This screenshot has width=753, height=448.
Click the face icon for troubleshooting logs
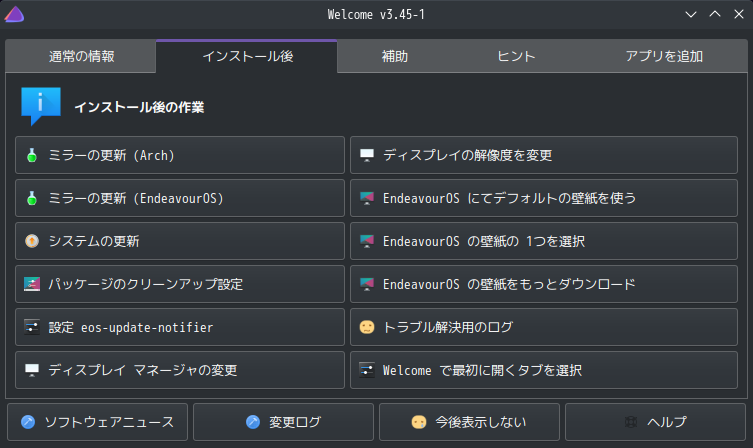coord(367,327)
